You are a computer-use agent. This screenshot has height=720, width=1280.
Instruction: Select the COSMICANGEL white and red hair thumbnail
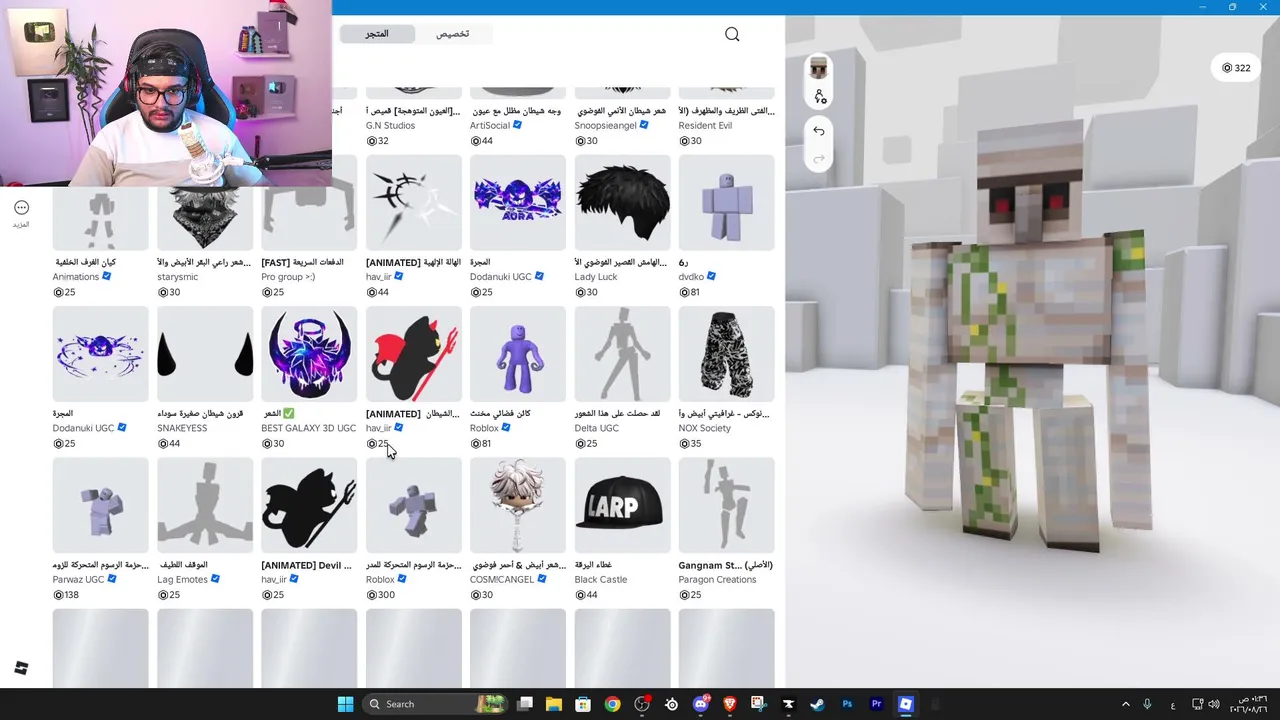(518, 505)
